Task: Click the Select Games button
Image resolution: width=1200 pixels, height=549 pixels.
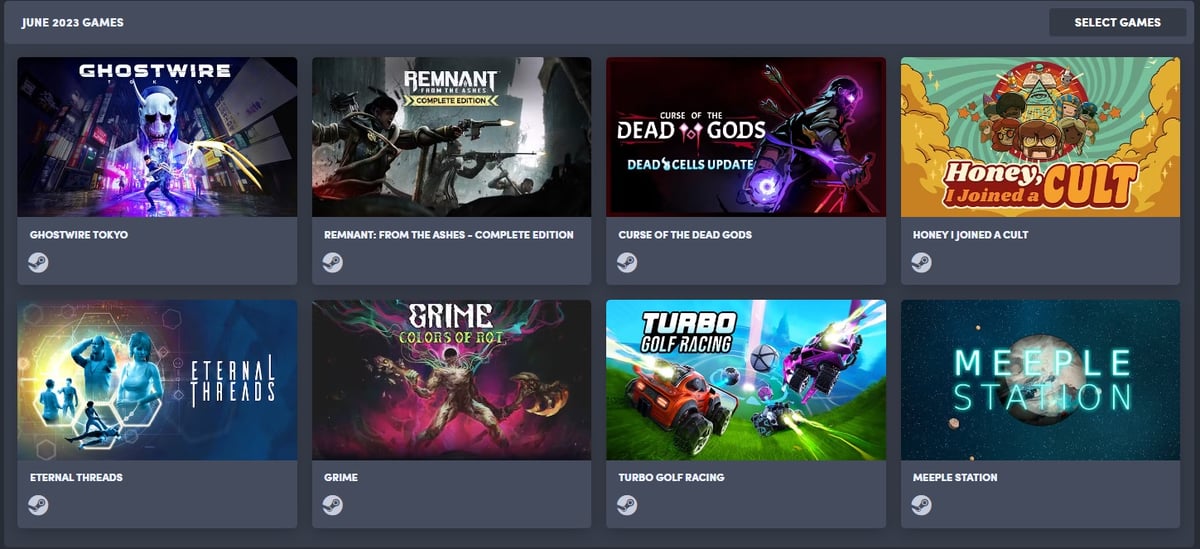Action: click(1117, 22)
